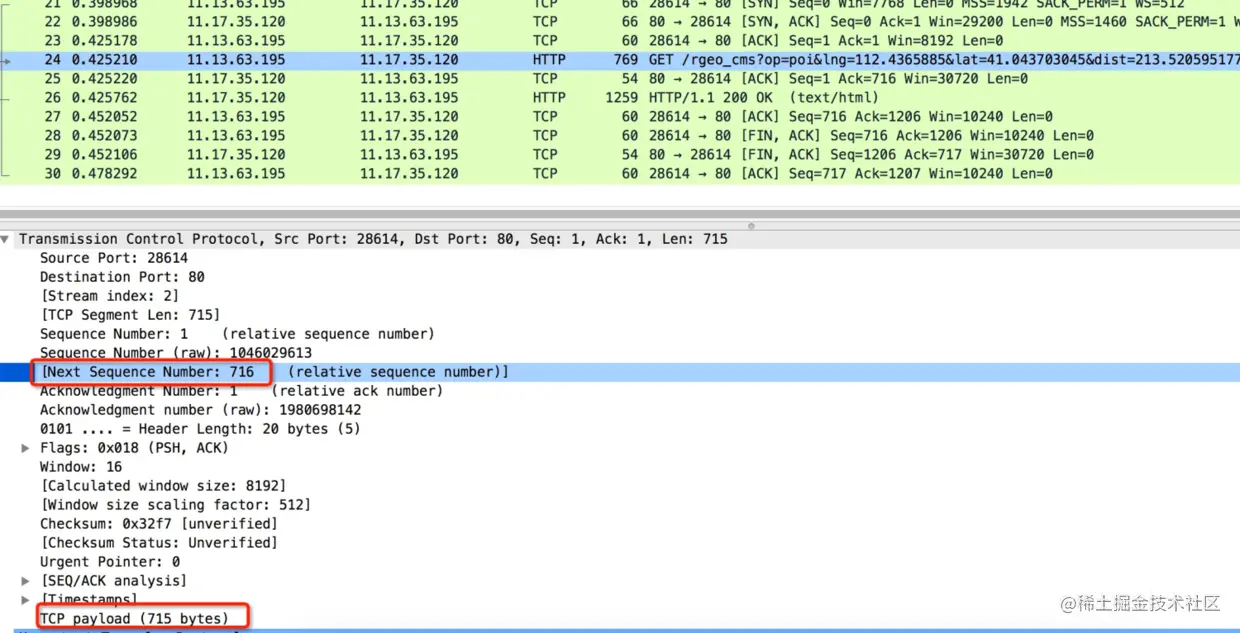Select Sequence Number (raw): 1046029613 line

click(x=176, y=353)
